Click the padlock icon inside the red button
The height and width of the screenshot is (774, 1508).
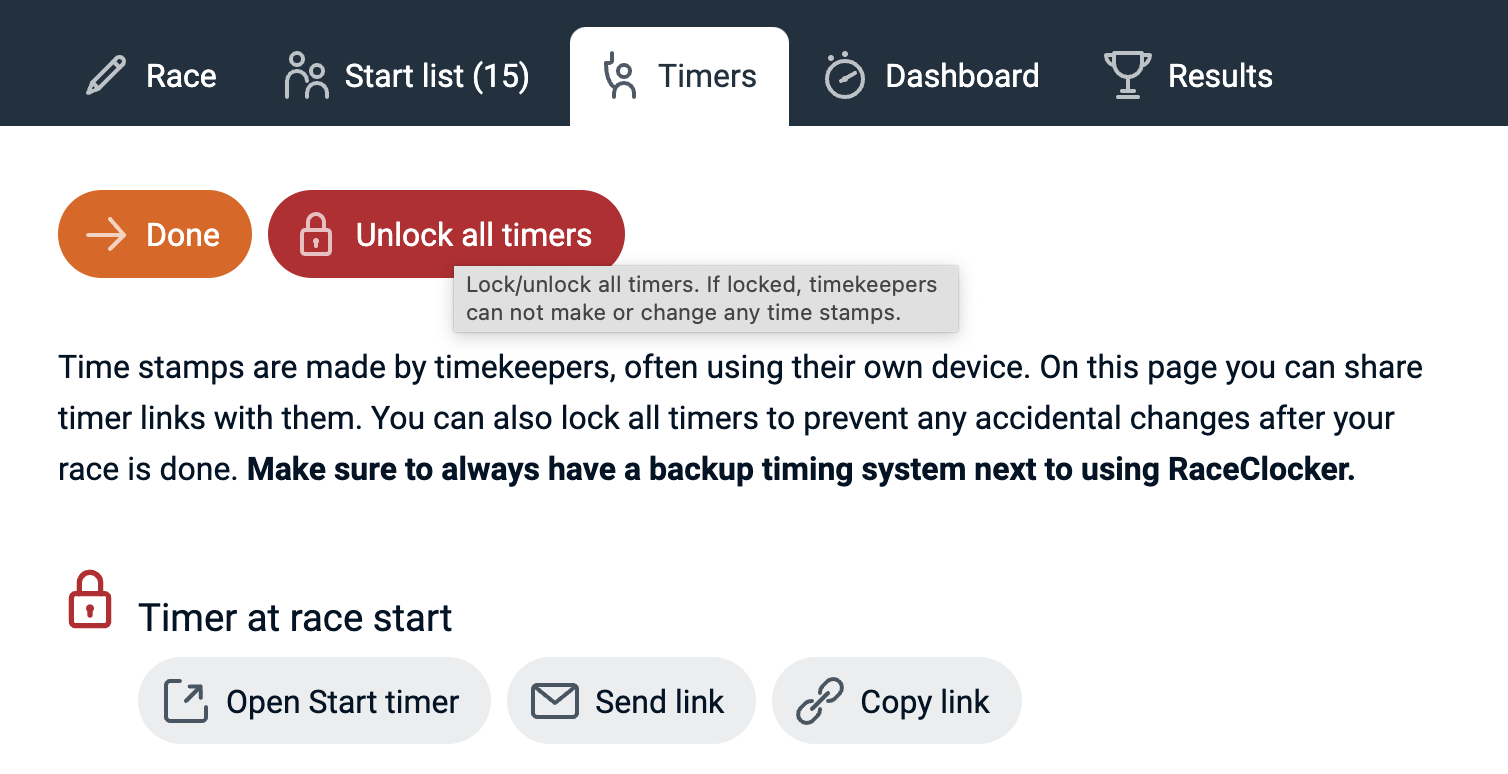(x=316, y=235)
